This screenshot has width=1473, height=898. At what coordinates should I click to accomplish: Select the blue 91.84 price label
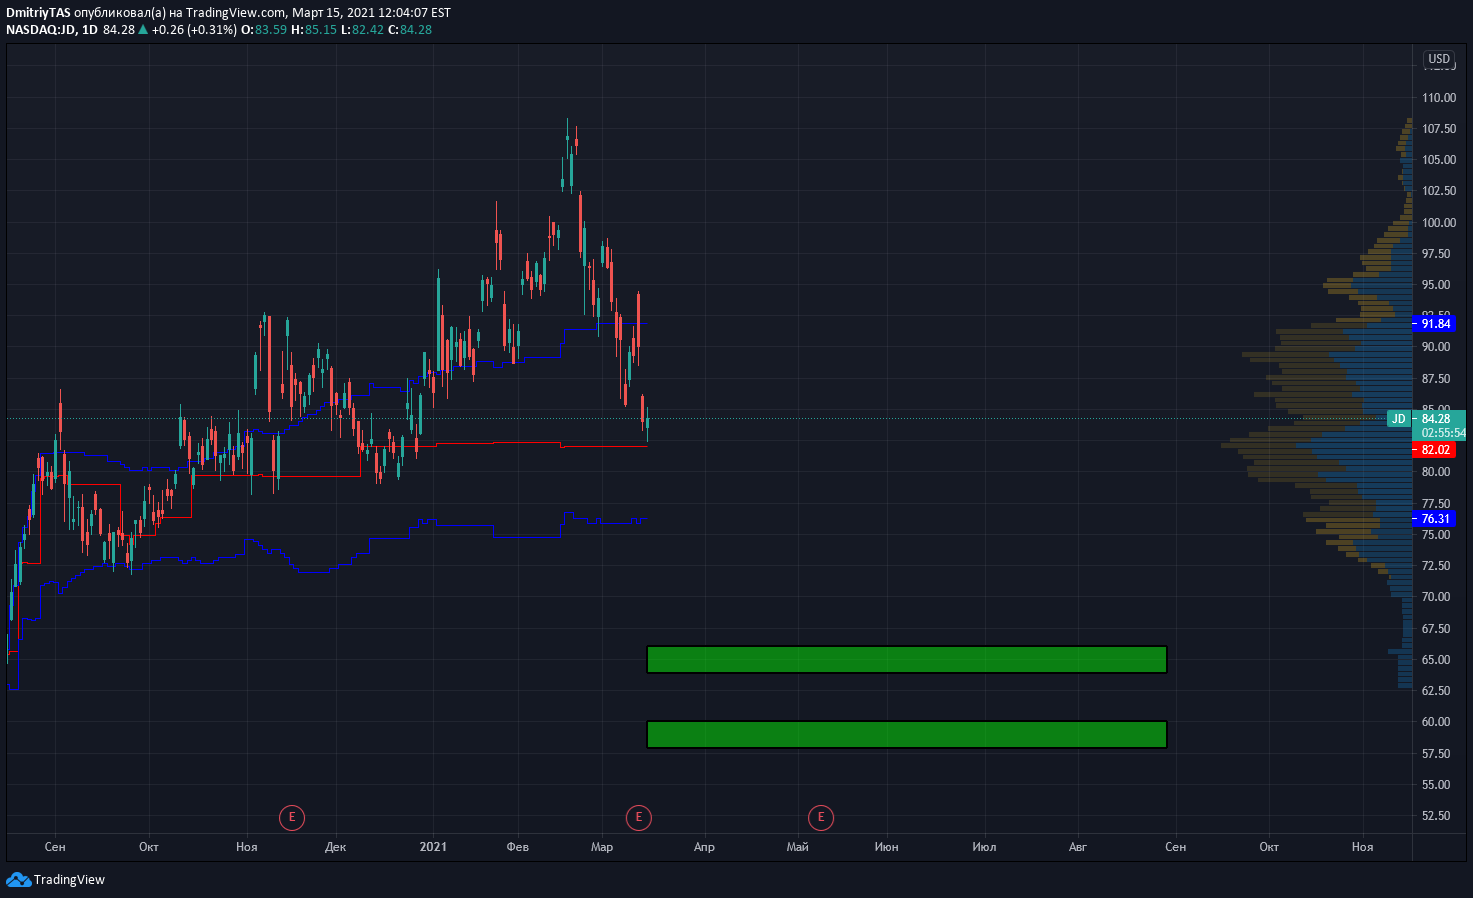pos(1434,324)
